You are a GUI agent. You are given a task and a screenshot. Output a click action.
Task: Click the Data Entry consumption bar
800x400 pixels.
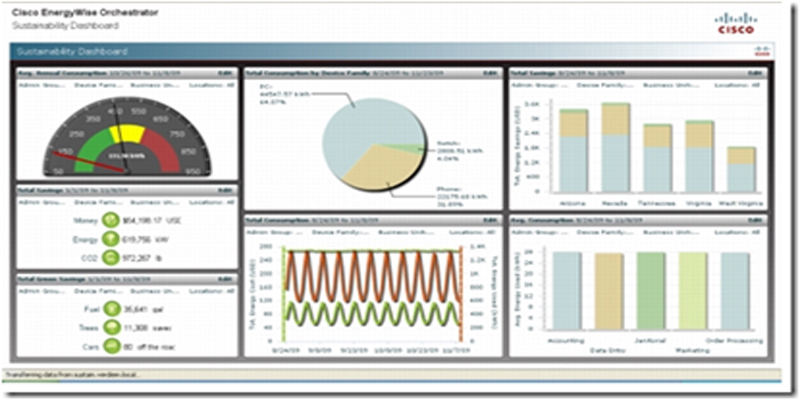pyautogui.click(x=609, y=292)
